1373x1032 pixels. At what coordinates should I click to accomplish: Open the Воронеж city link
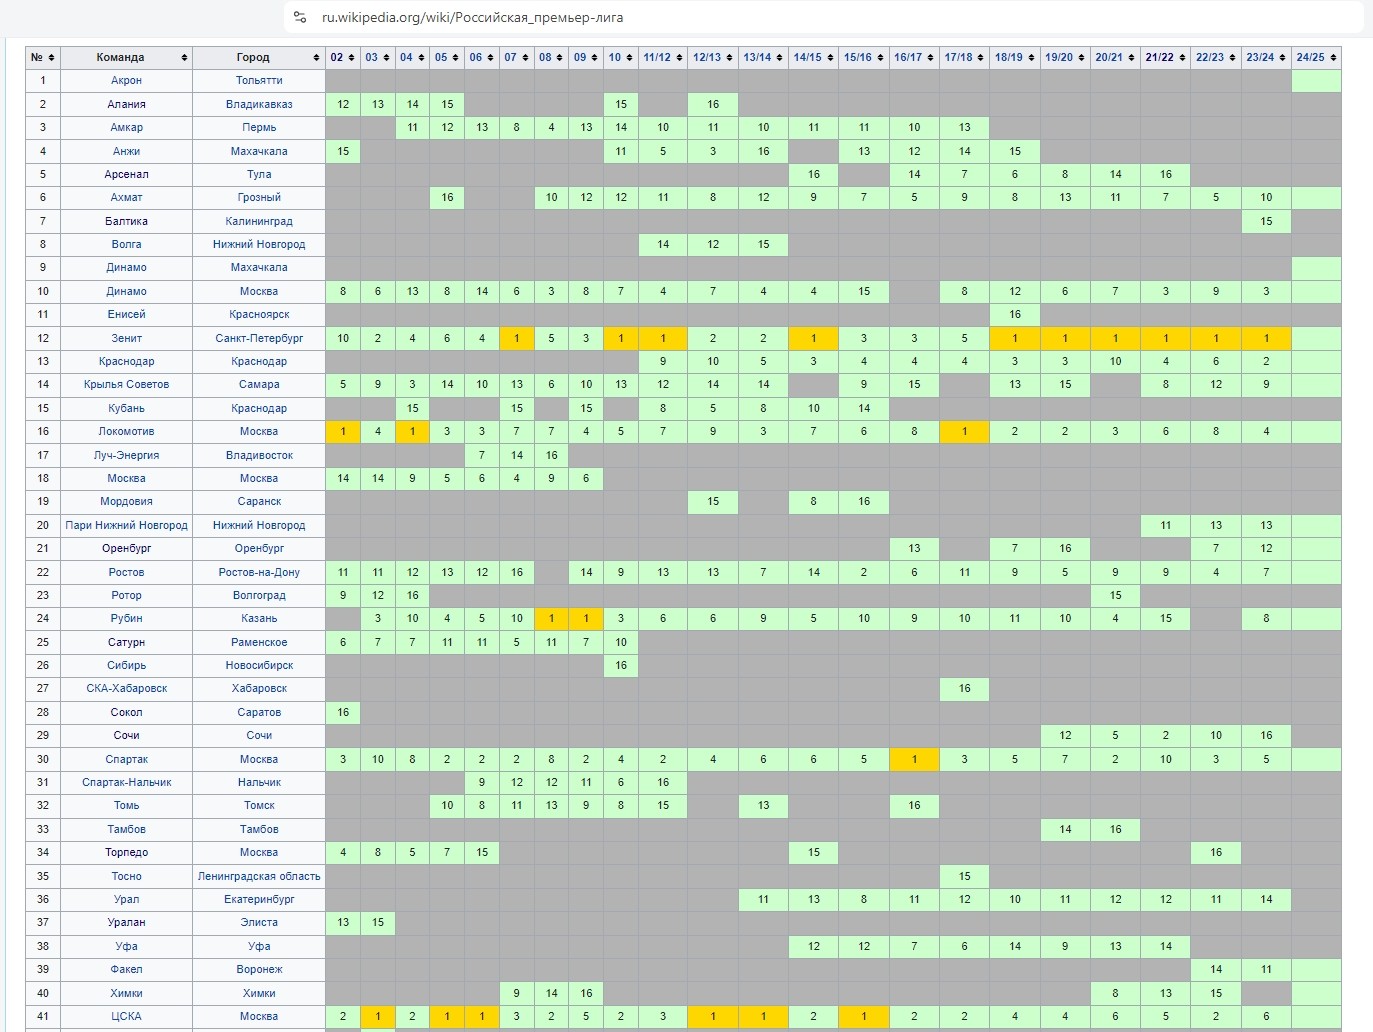[259, 969]
